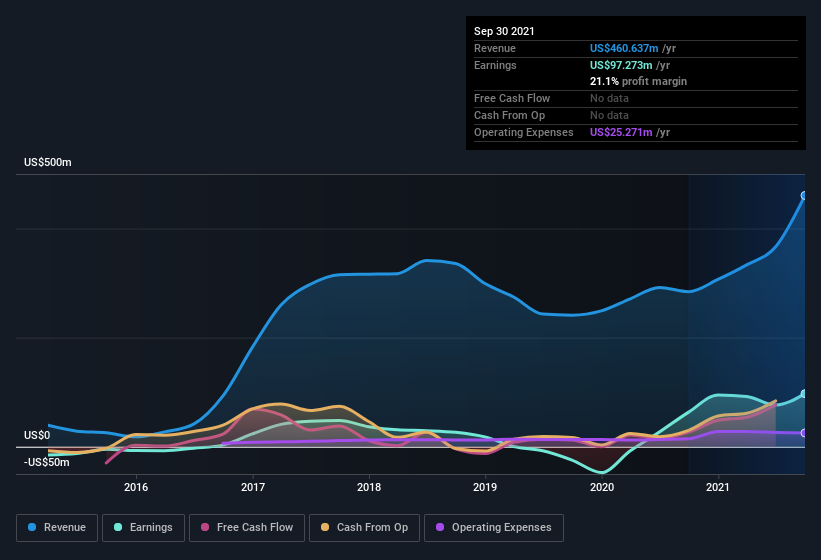Click the Operating Expenses row label in tooltip

pos(524,132)
